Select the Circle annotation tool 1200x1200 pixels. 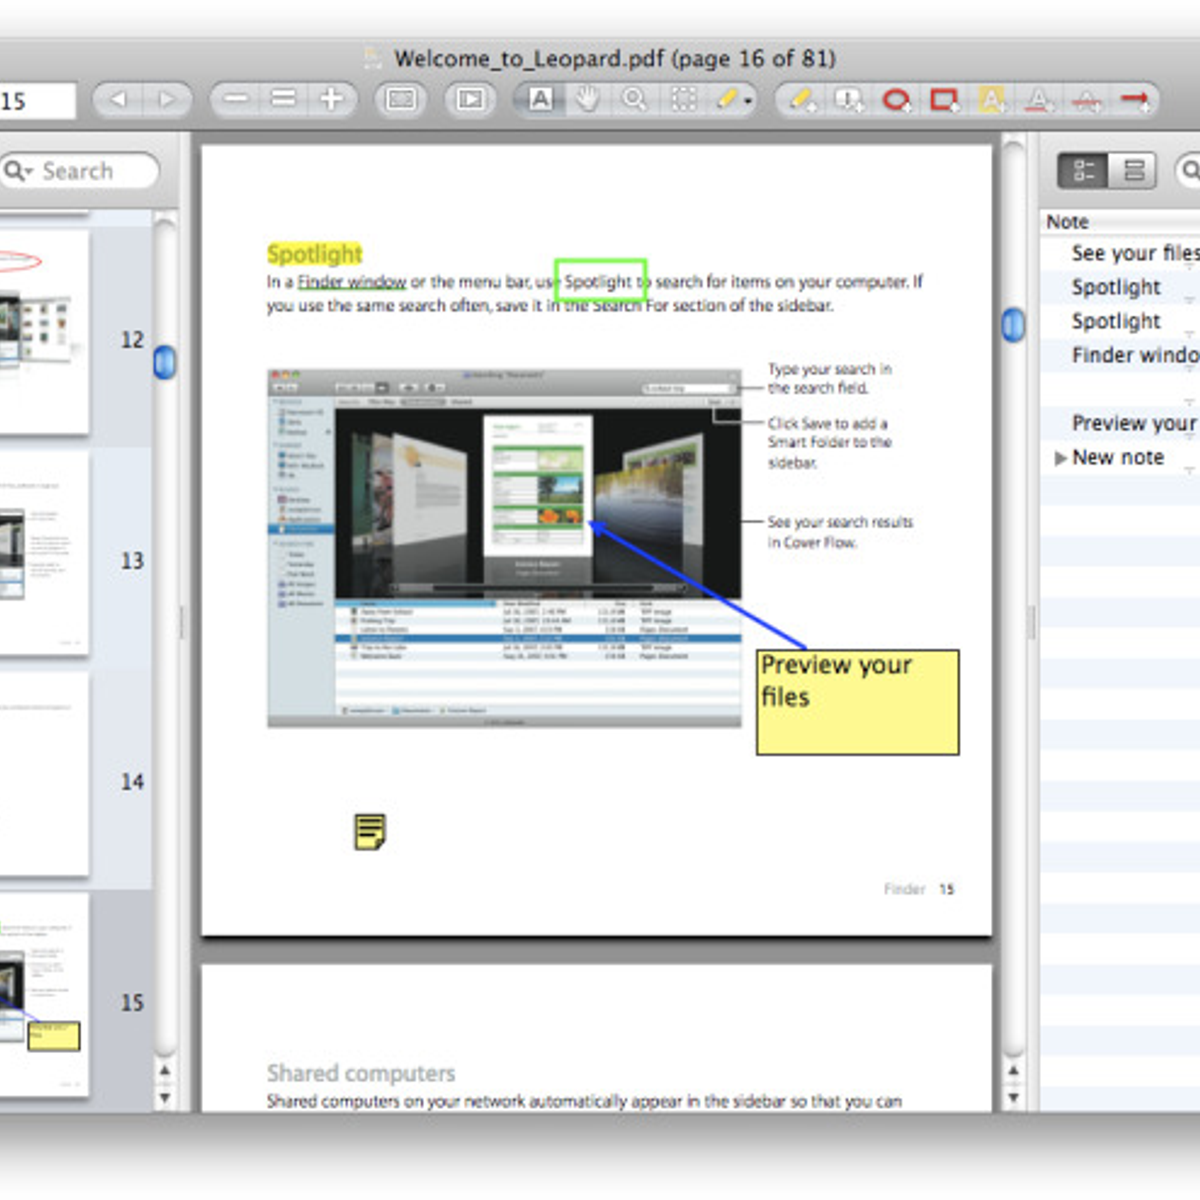pos(897,100)
